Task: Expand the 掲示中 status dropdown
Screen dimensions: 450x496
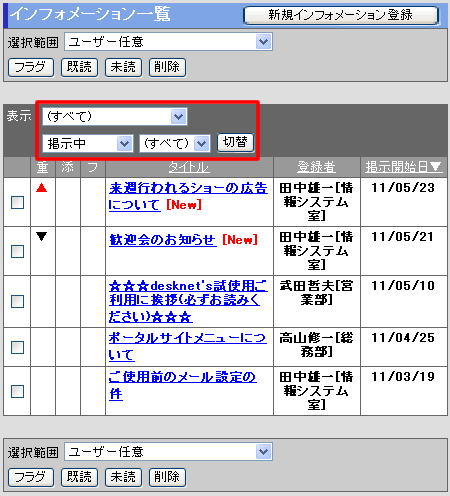Action: tap(88, 144)
